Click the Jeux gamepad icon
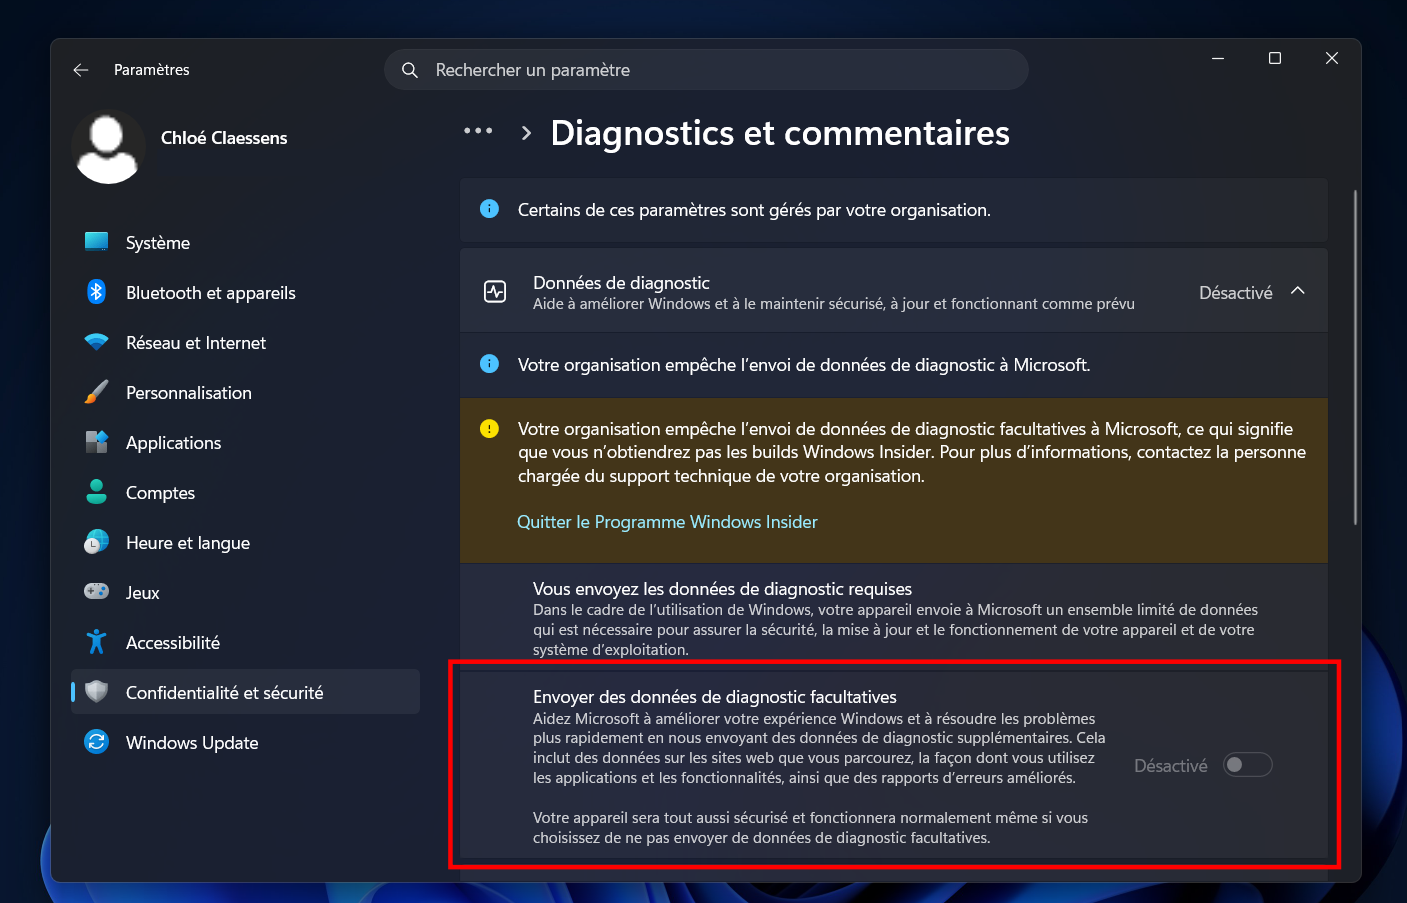 point(96,592)
